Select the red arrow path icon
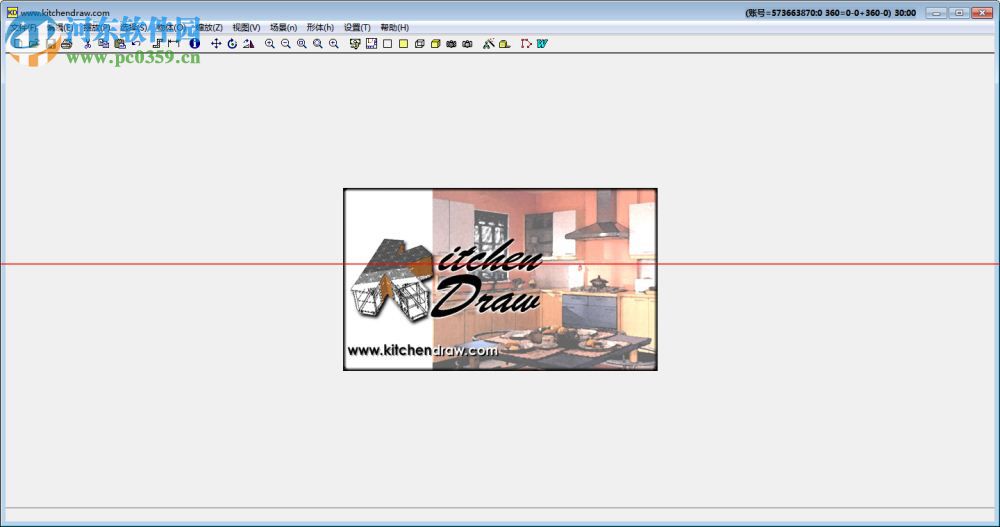The width and height of the screenshot is (1000, 527). coord(526,43)
